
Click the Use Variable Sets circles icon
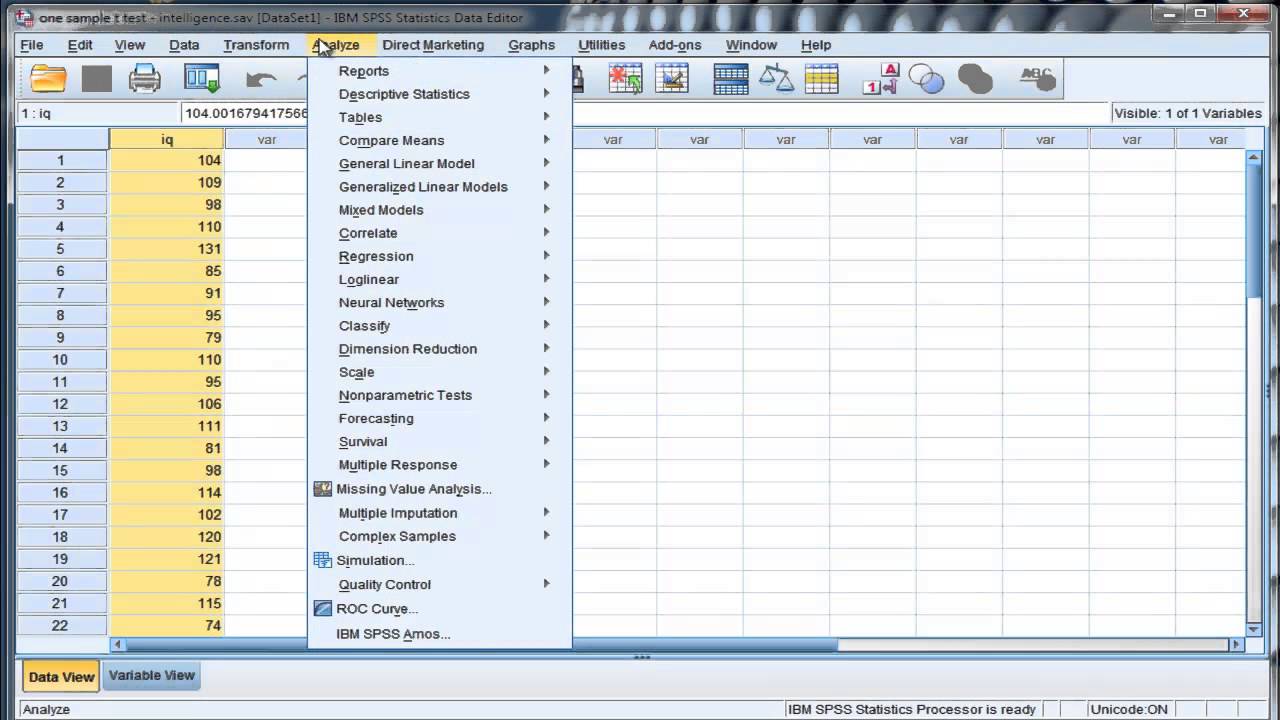[927, 79]
